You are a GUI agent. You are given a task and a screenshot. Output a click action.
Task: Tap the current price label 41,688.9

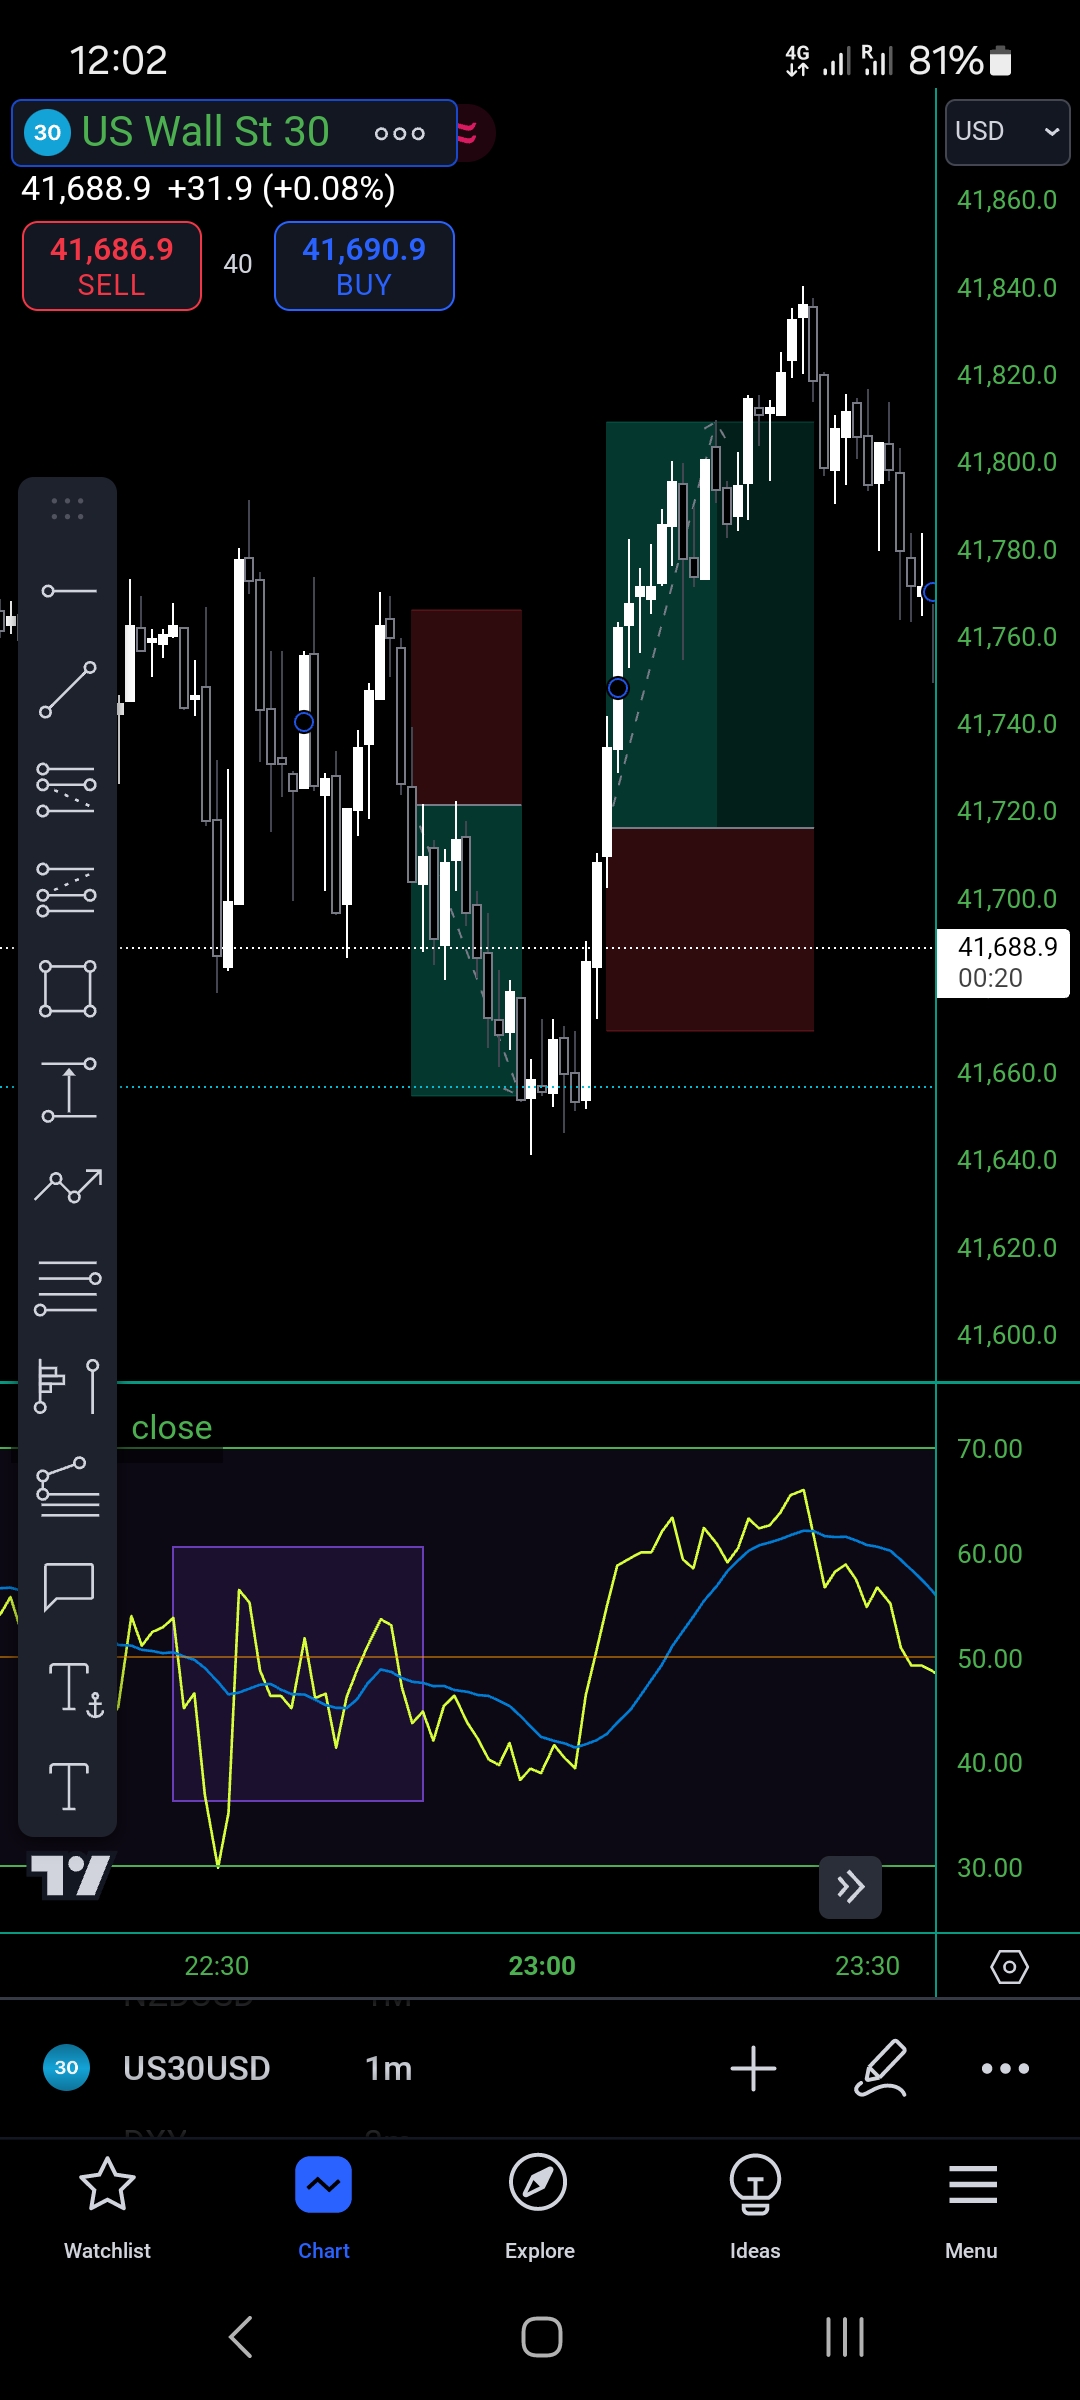[1003, 963]
